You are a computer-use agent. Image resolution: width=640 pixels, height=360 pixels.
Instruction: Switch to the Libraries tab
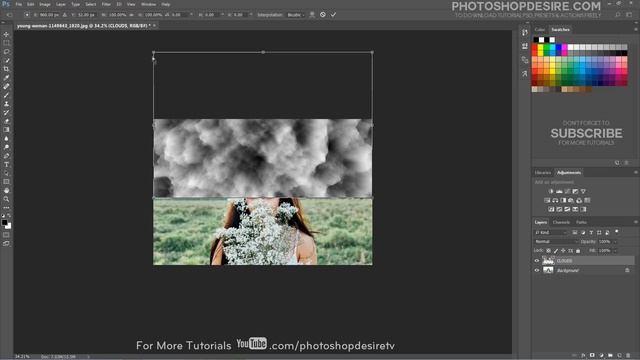click(x=543, y=173)
